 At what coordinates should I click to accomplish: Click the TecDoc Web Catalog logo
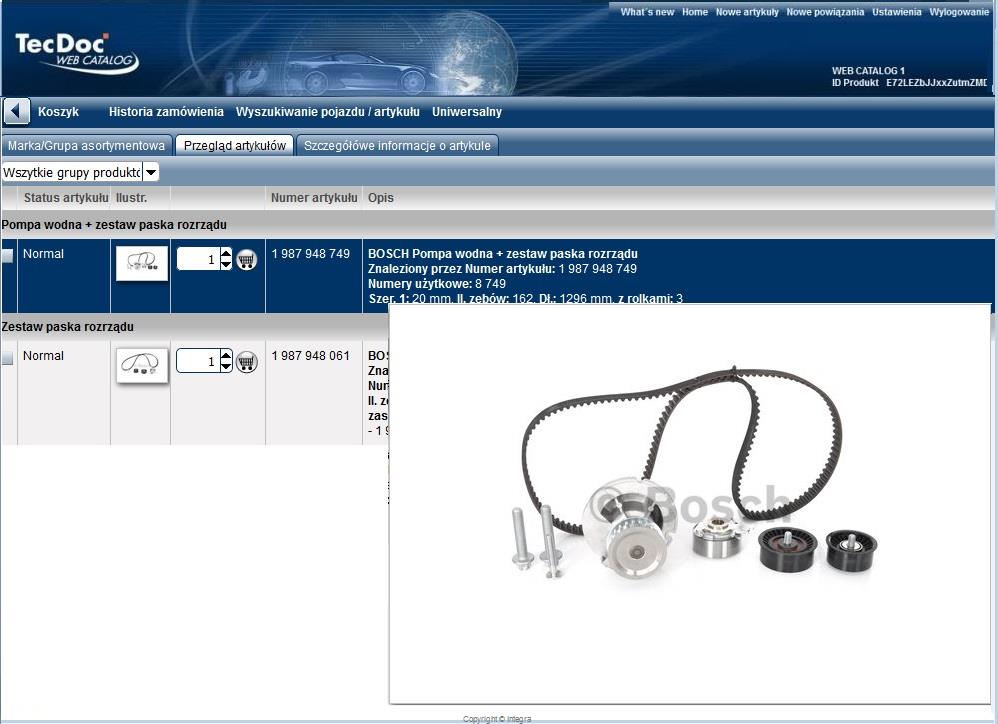(x=77, y=53)
